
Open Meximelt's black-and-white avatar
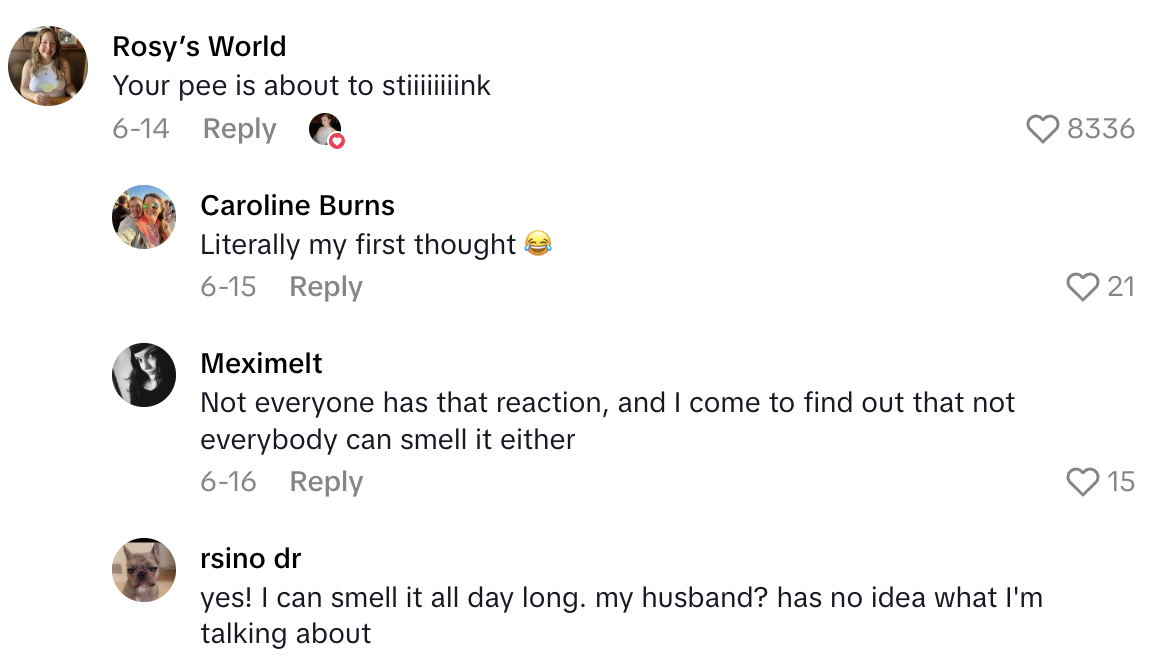pos(144,375)
